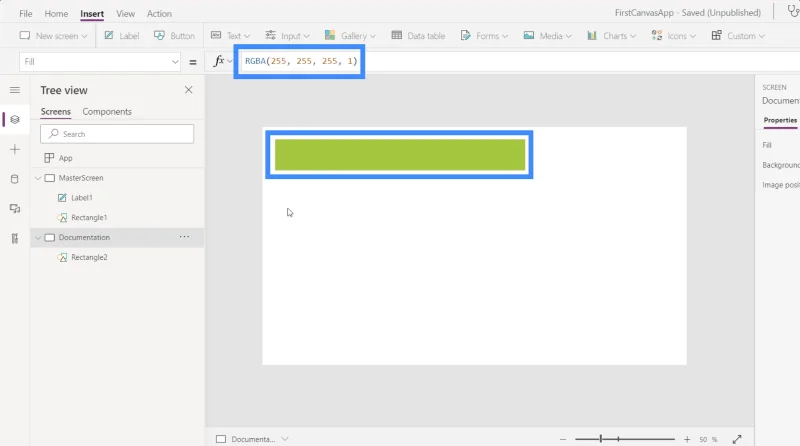Select the Screens tab in Tree view
Viewport: 800px width, 446px height.
[56, 111]
